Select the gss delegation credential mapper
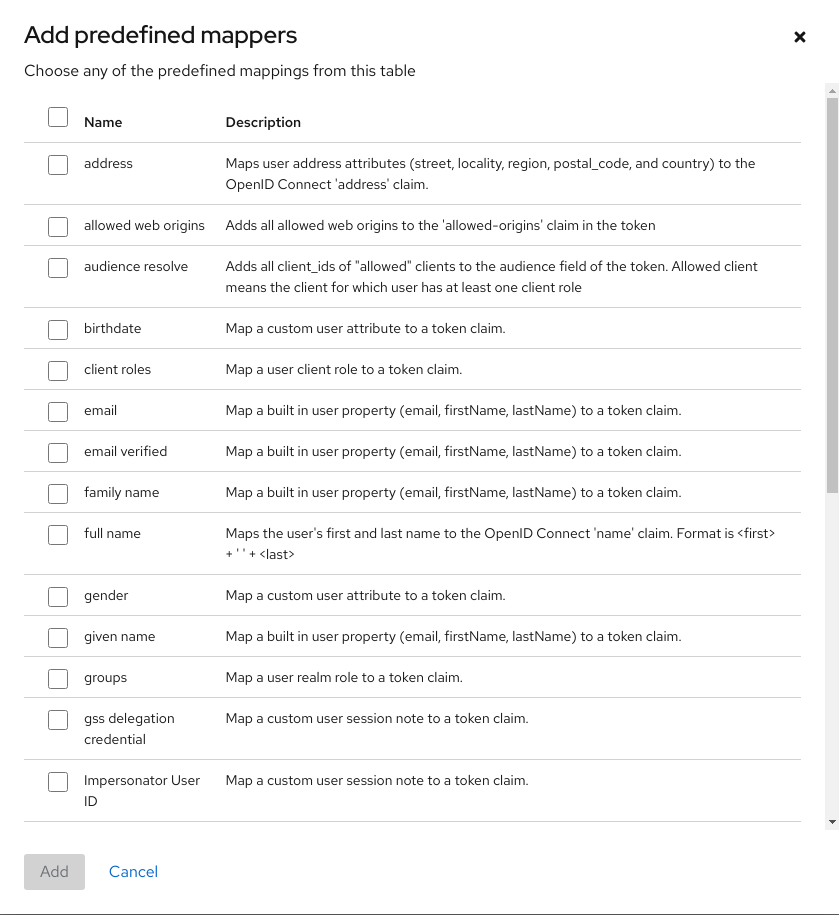 pyautogui.click(x=57, y=719)
